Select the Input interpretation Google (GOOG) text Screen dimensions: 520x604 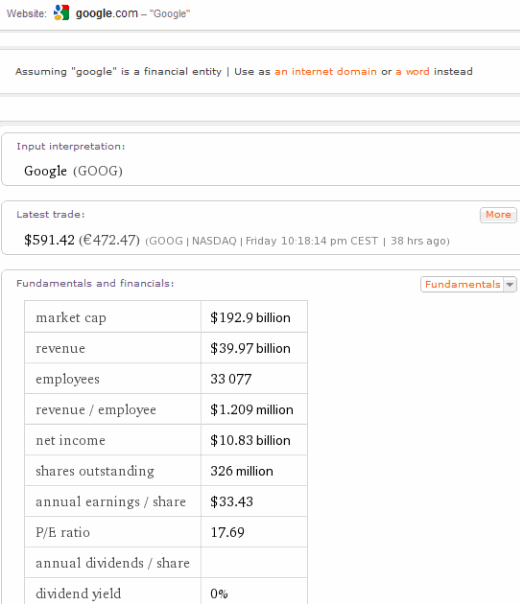click(73, 171)
